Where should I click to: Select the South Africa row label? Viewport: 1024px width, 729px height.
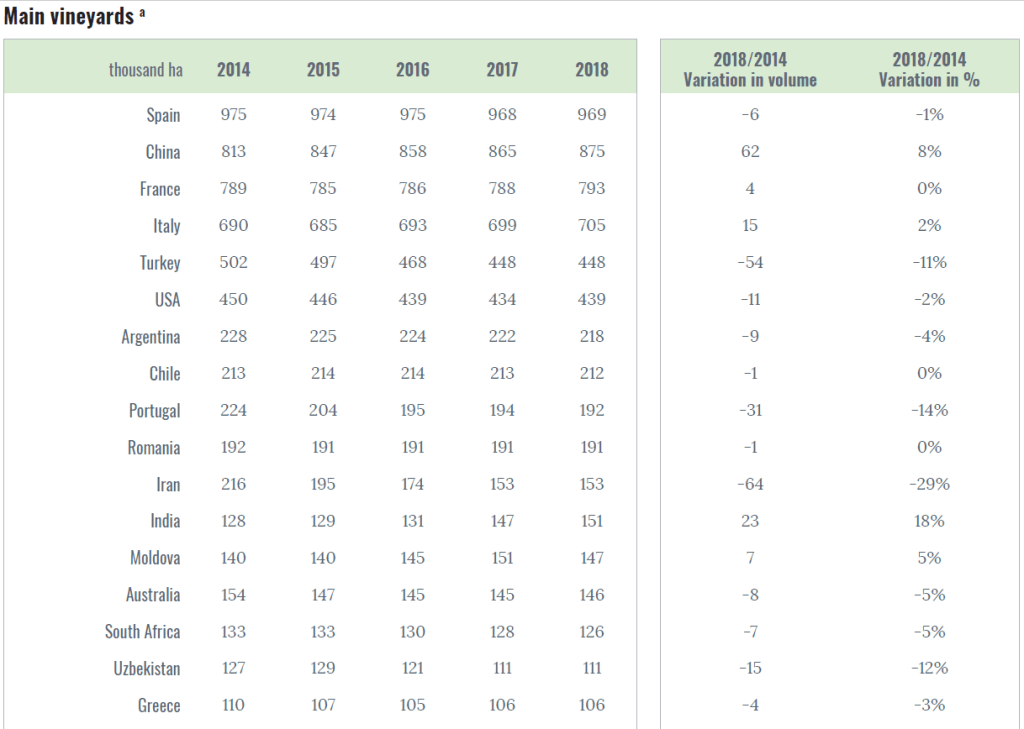click(x=143, y=632)
